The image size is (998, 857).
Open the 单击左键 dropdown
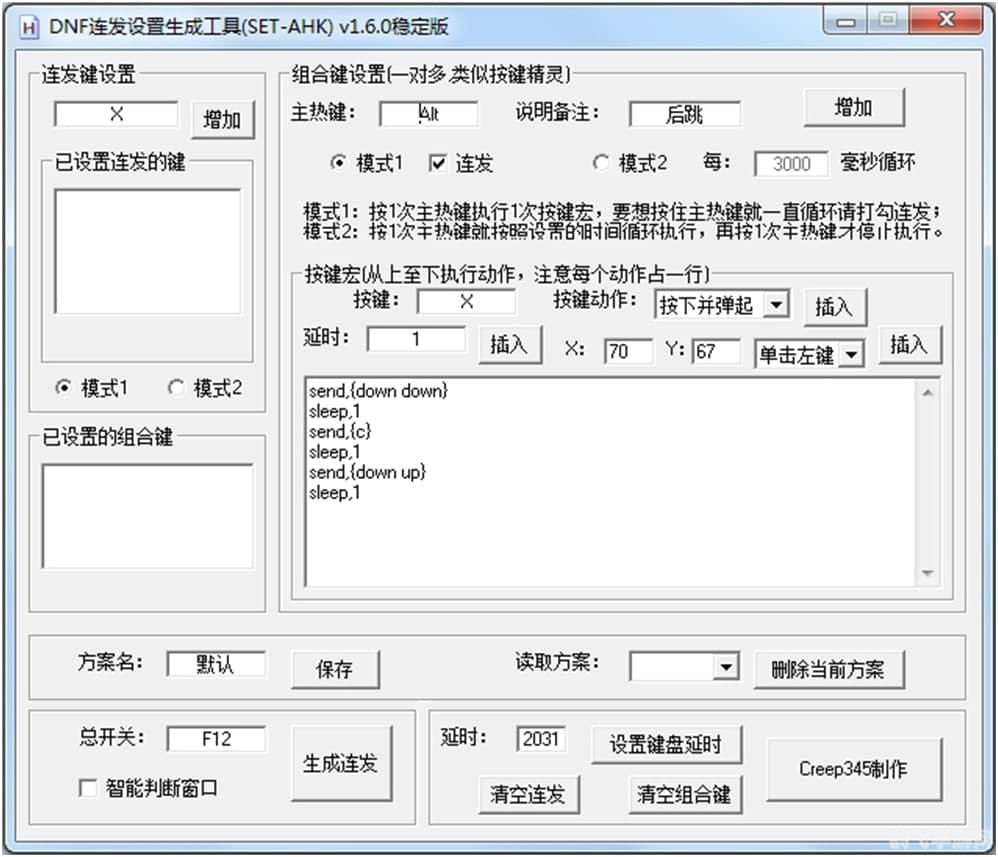[810, 352]
